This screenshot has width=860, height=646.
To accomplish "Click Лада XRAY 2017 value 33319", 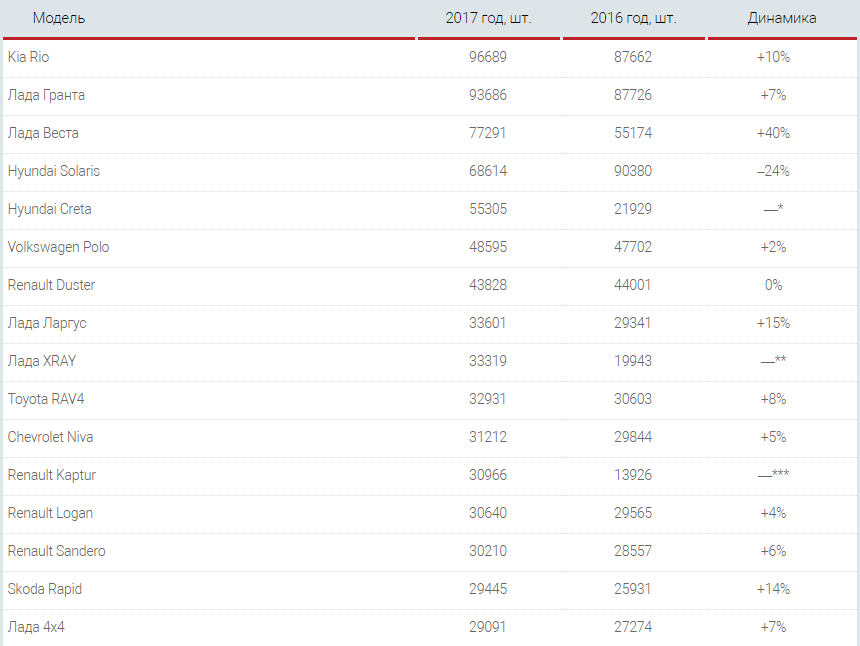I will 488,361.
